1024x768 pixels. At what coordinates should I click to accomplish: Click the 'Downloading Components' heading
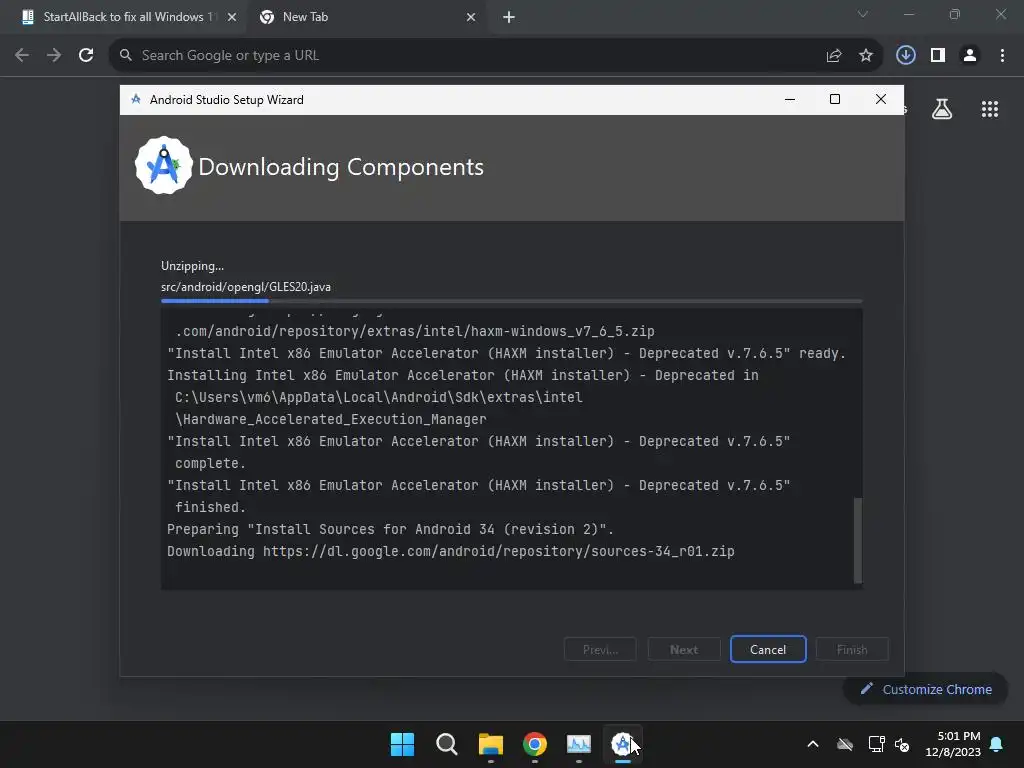(341, 167)
